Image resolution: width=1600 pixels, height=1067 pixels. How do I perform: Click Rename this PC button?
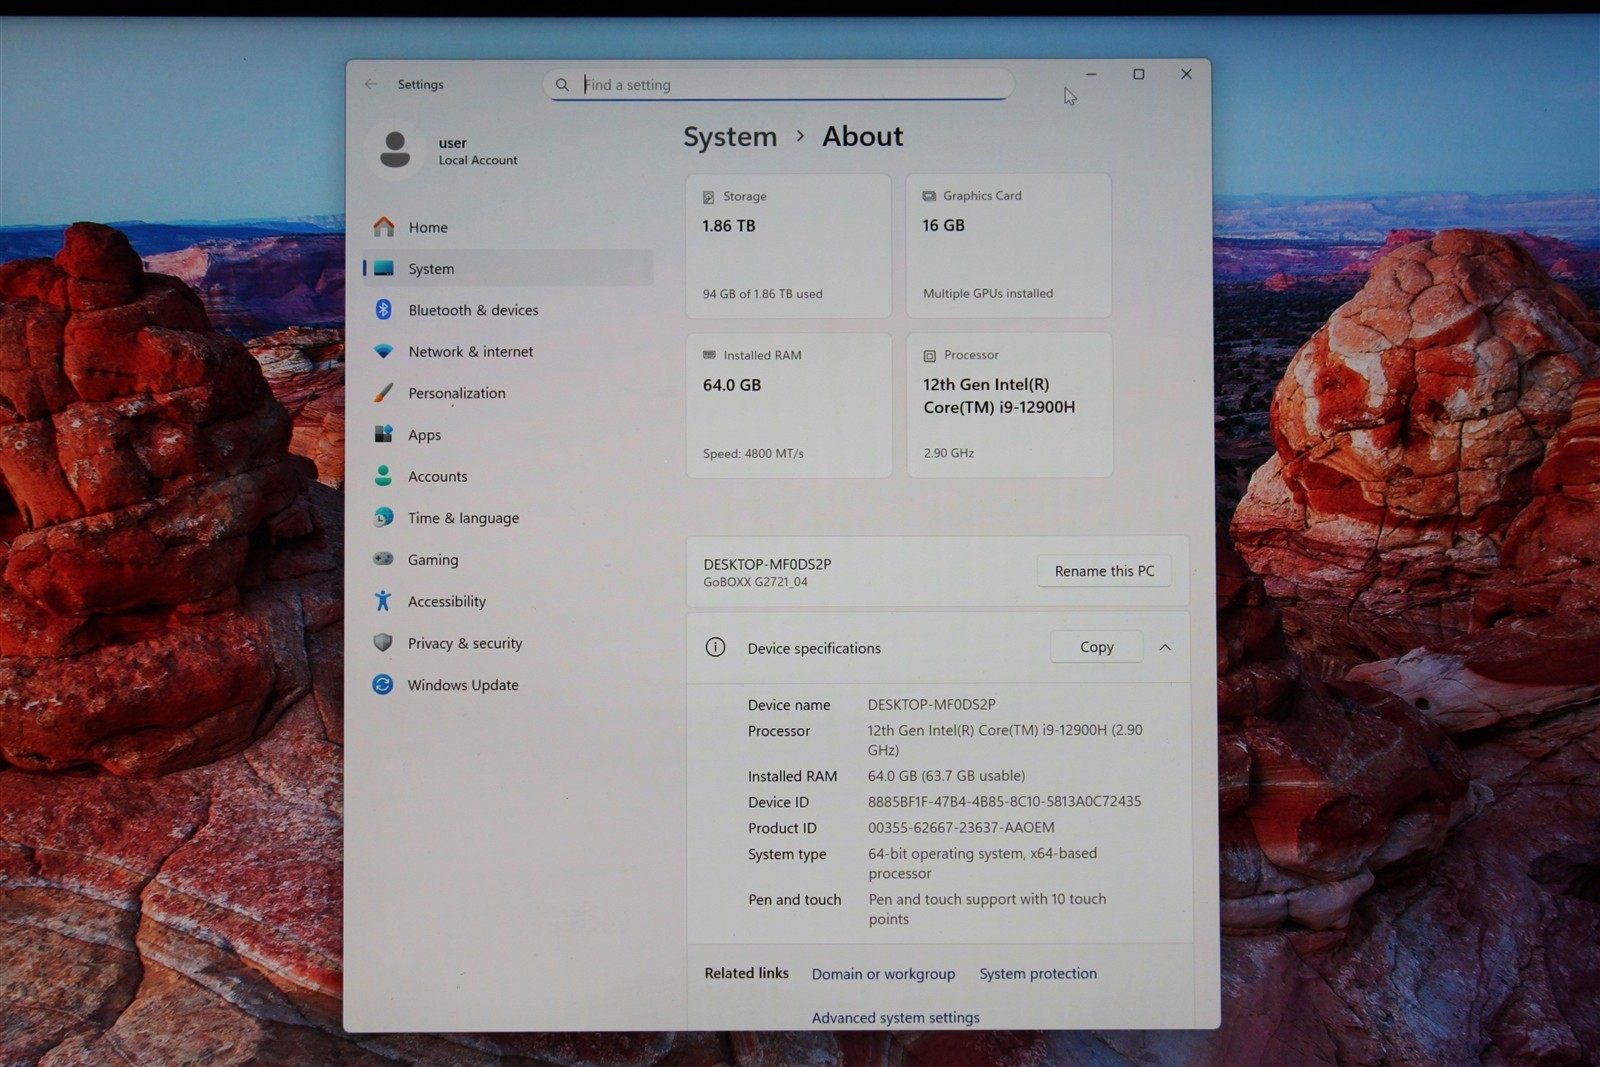click(x=1104, y=570)
